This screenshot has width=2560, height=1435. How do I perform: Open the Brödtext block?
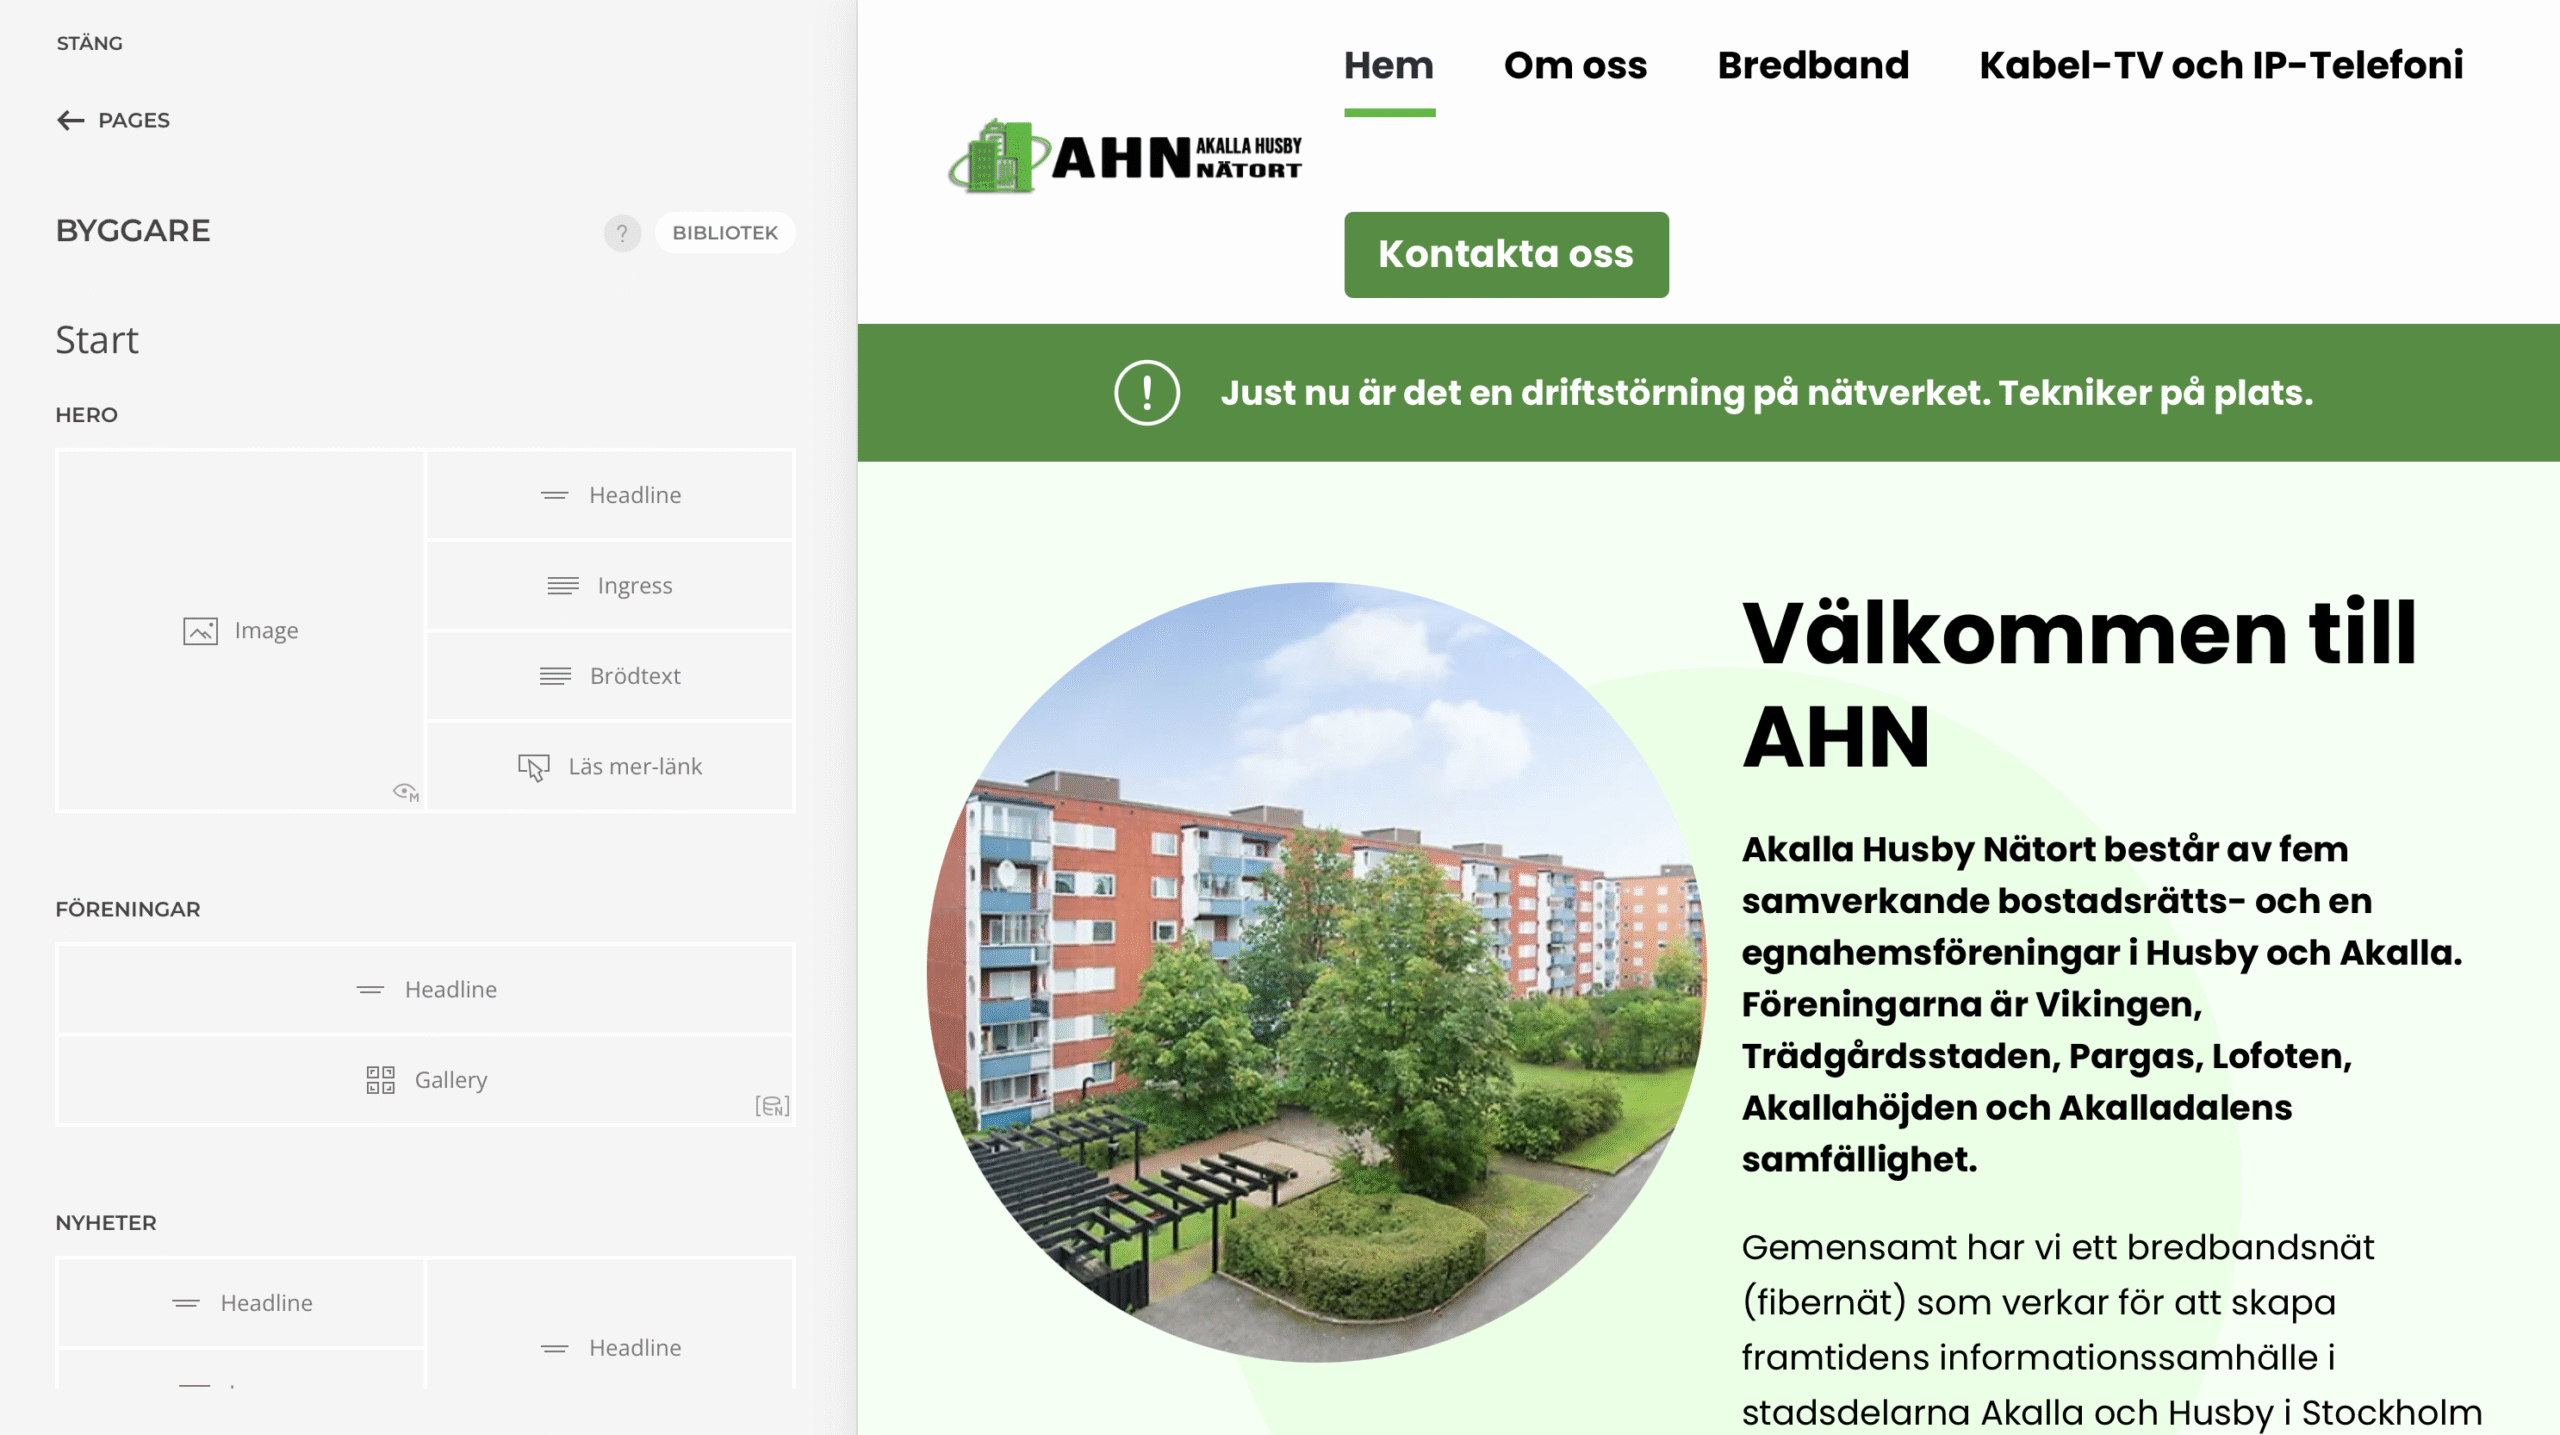click(x=611, y=676)
